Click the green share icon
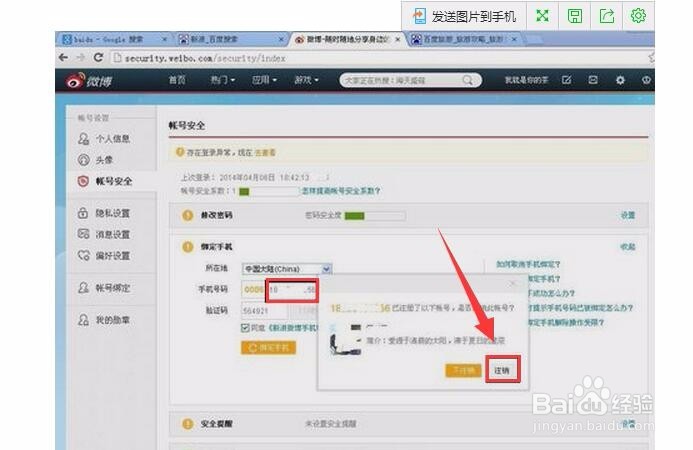This screenshot has height=450, width=693. coord(607,16)
